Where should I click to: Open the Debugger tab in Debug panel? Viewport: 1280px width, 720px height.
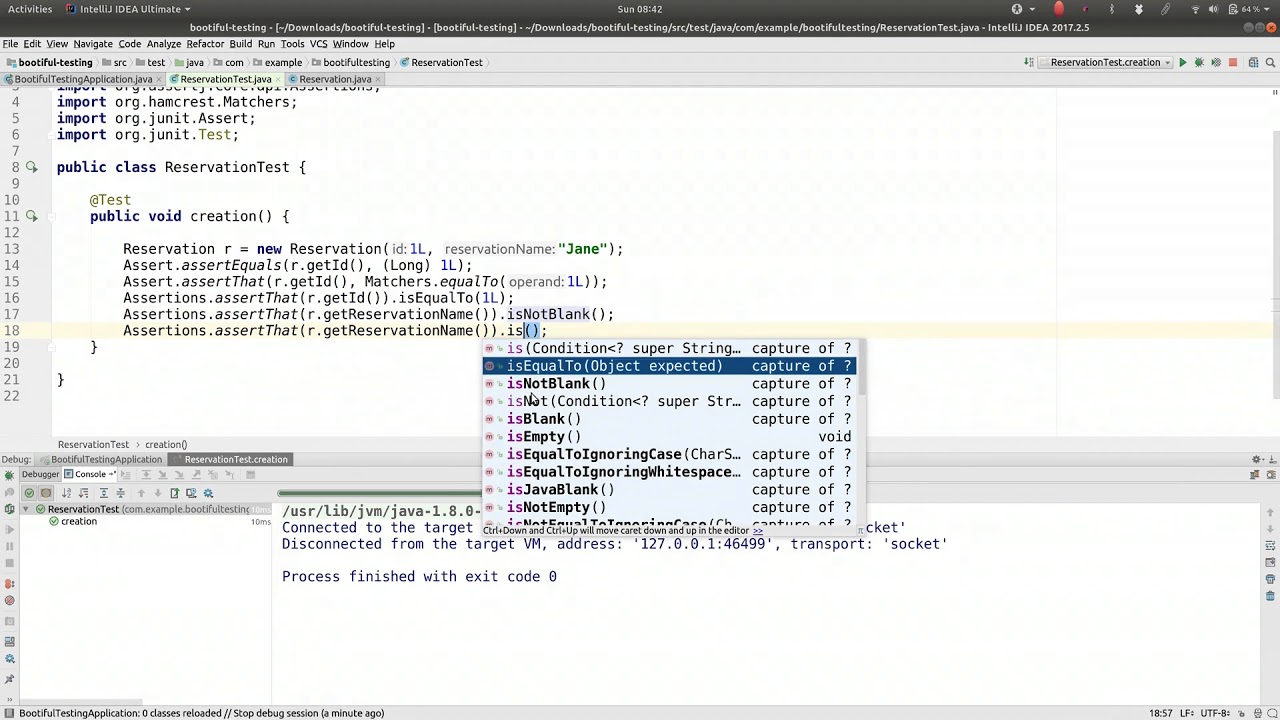point(40,474)
